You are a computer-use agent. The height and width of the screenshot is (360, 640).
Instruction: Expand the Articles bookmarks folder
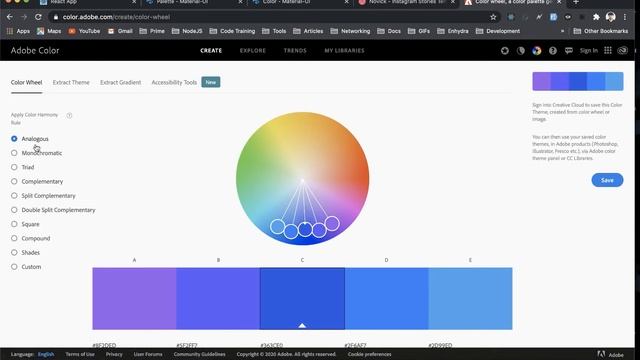(x=308, y=31)
